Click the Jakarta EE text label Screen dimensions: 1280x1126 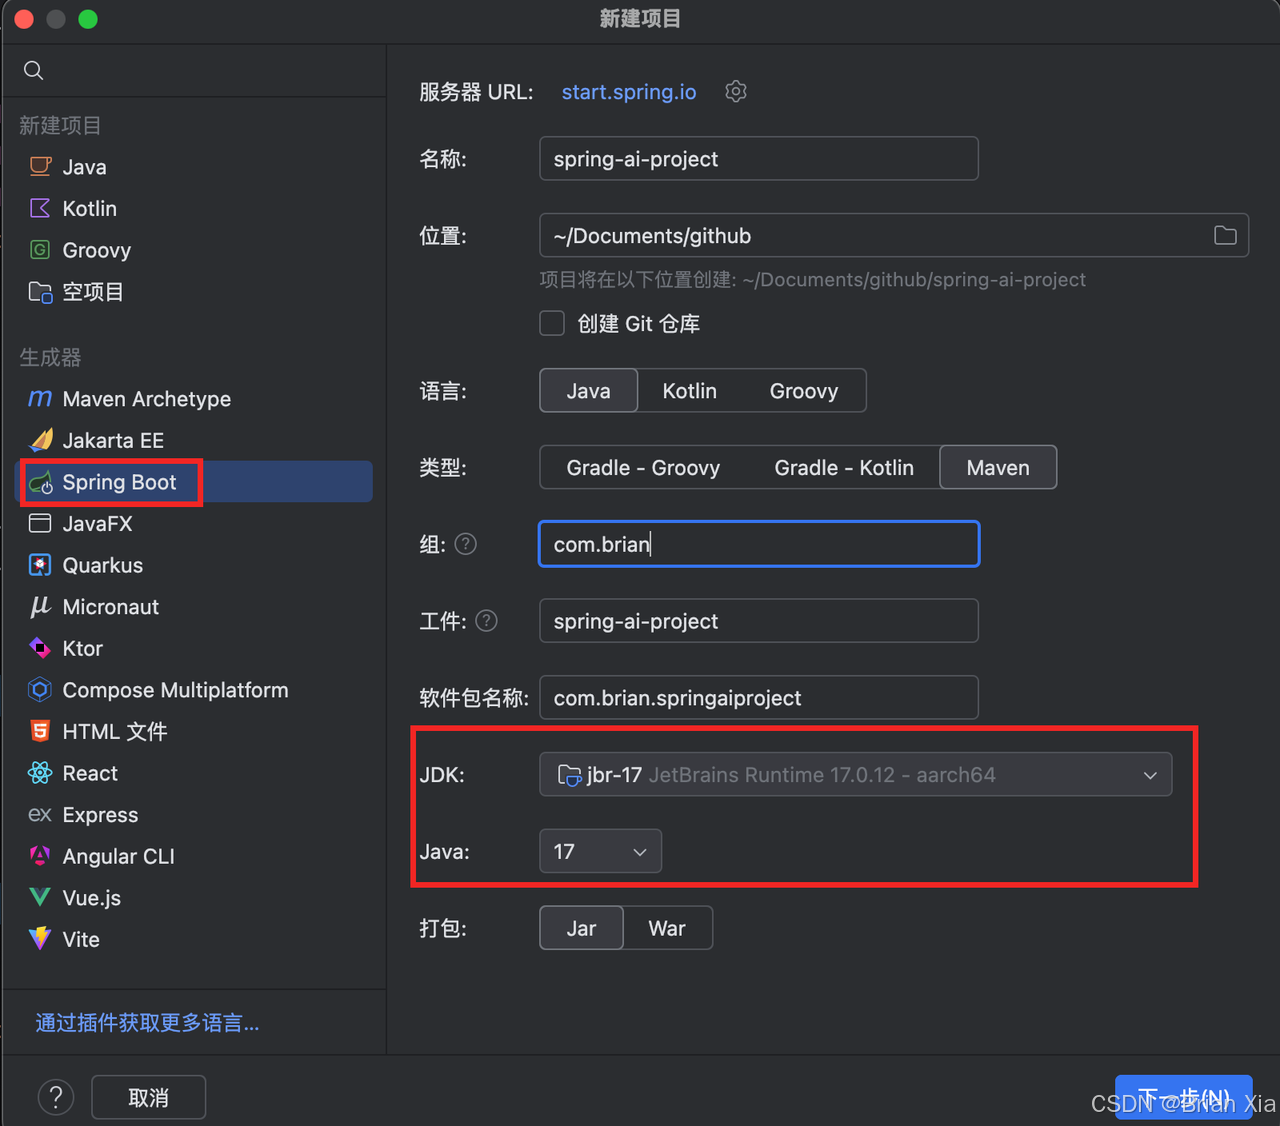[x=113, y=440]
